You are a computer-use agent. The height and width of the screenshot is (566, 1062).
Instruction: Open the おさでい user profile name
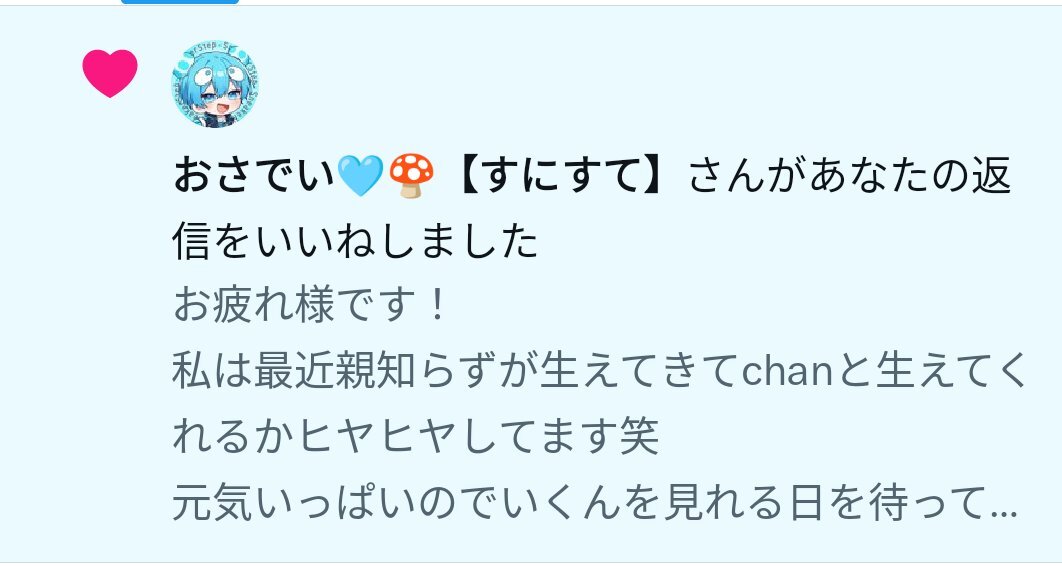254,175
